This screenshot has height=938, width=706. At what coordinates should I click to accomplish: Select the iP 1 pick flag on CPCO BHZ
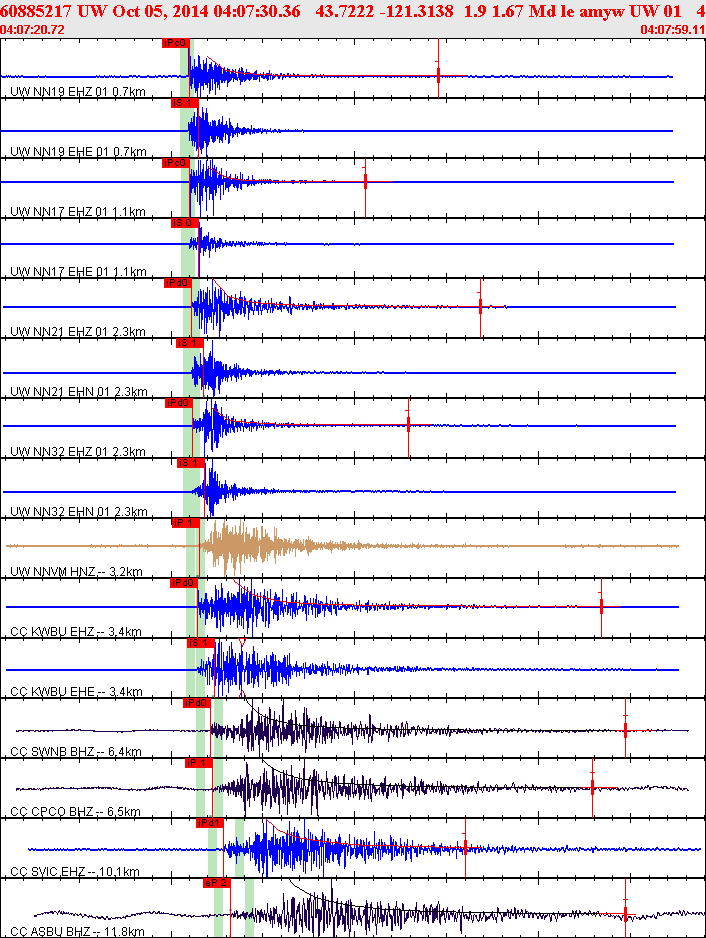(199, 763)
